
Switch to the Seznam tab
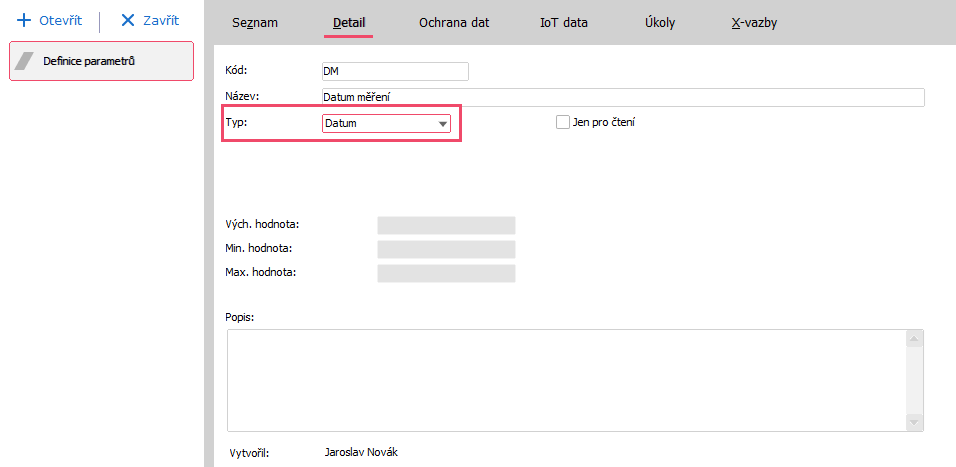(x=255, y=22)
